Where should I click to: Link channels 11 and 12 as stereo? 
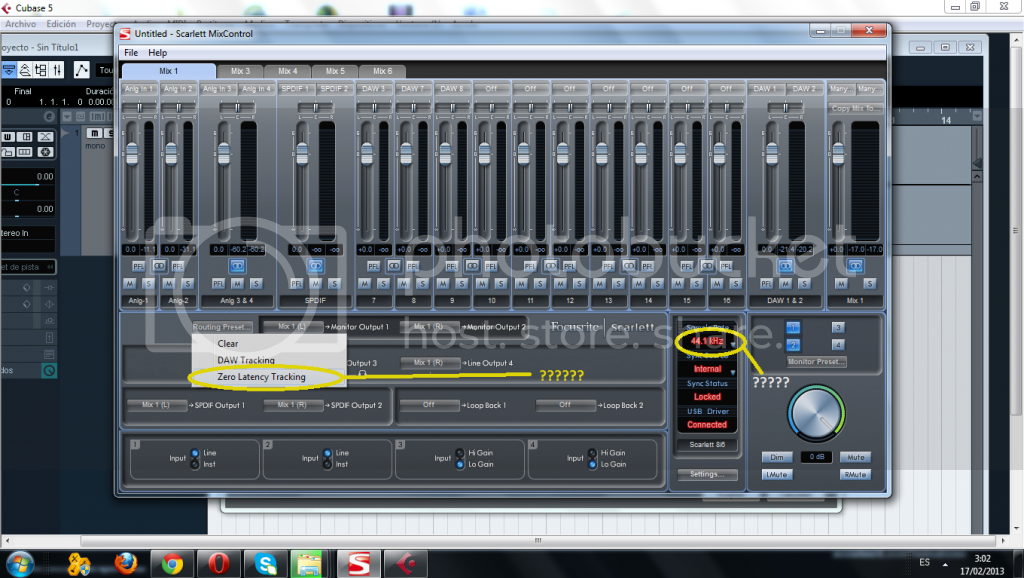(551, 266)
